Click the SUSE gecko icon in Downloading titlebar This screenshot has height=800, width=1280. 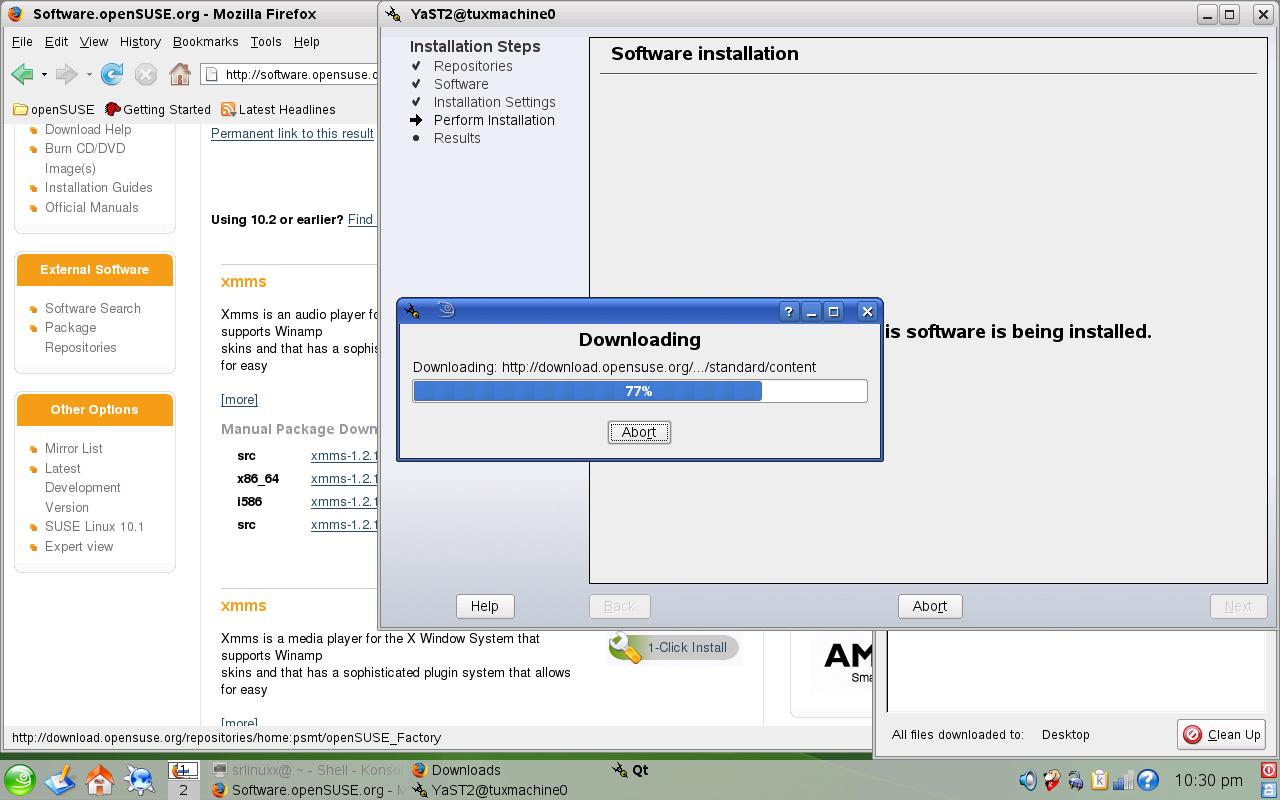[446, 310]
